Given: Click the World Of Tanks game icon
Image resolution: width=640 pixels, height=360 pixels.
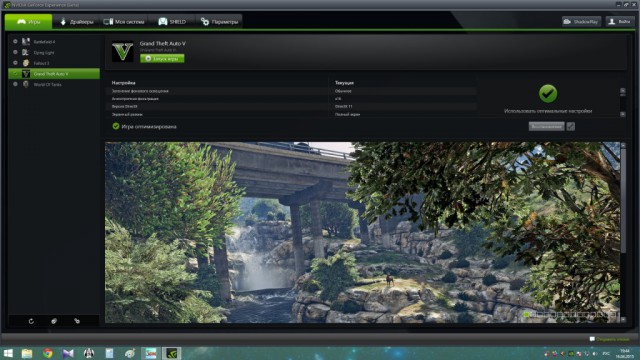Looking at the screenshot, I should pos(26,84).
